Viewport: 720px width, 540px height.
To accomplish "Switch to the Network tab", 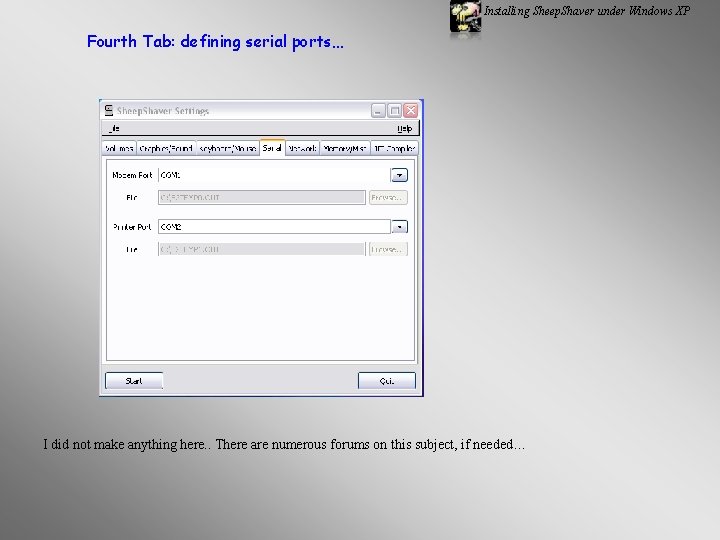I will click(303, 148).
